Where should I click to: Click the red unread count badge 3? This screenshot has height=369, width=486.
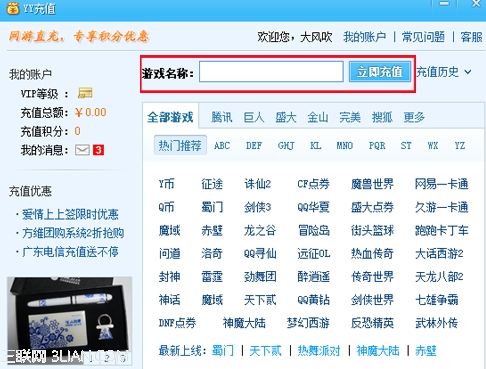pyautogui.click(x=98, y=150)
